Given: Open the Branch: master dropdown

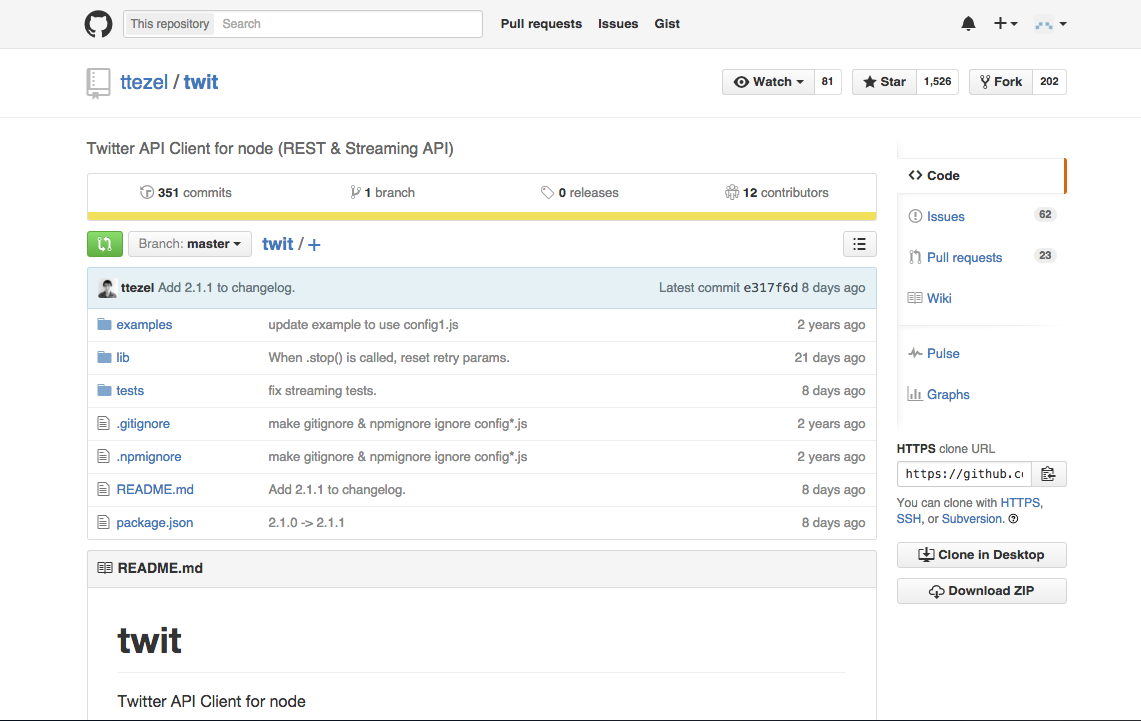Looking at the screenshot, I should [x=190, y=244].
